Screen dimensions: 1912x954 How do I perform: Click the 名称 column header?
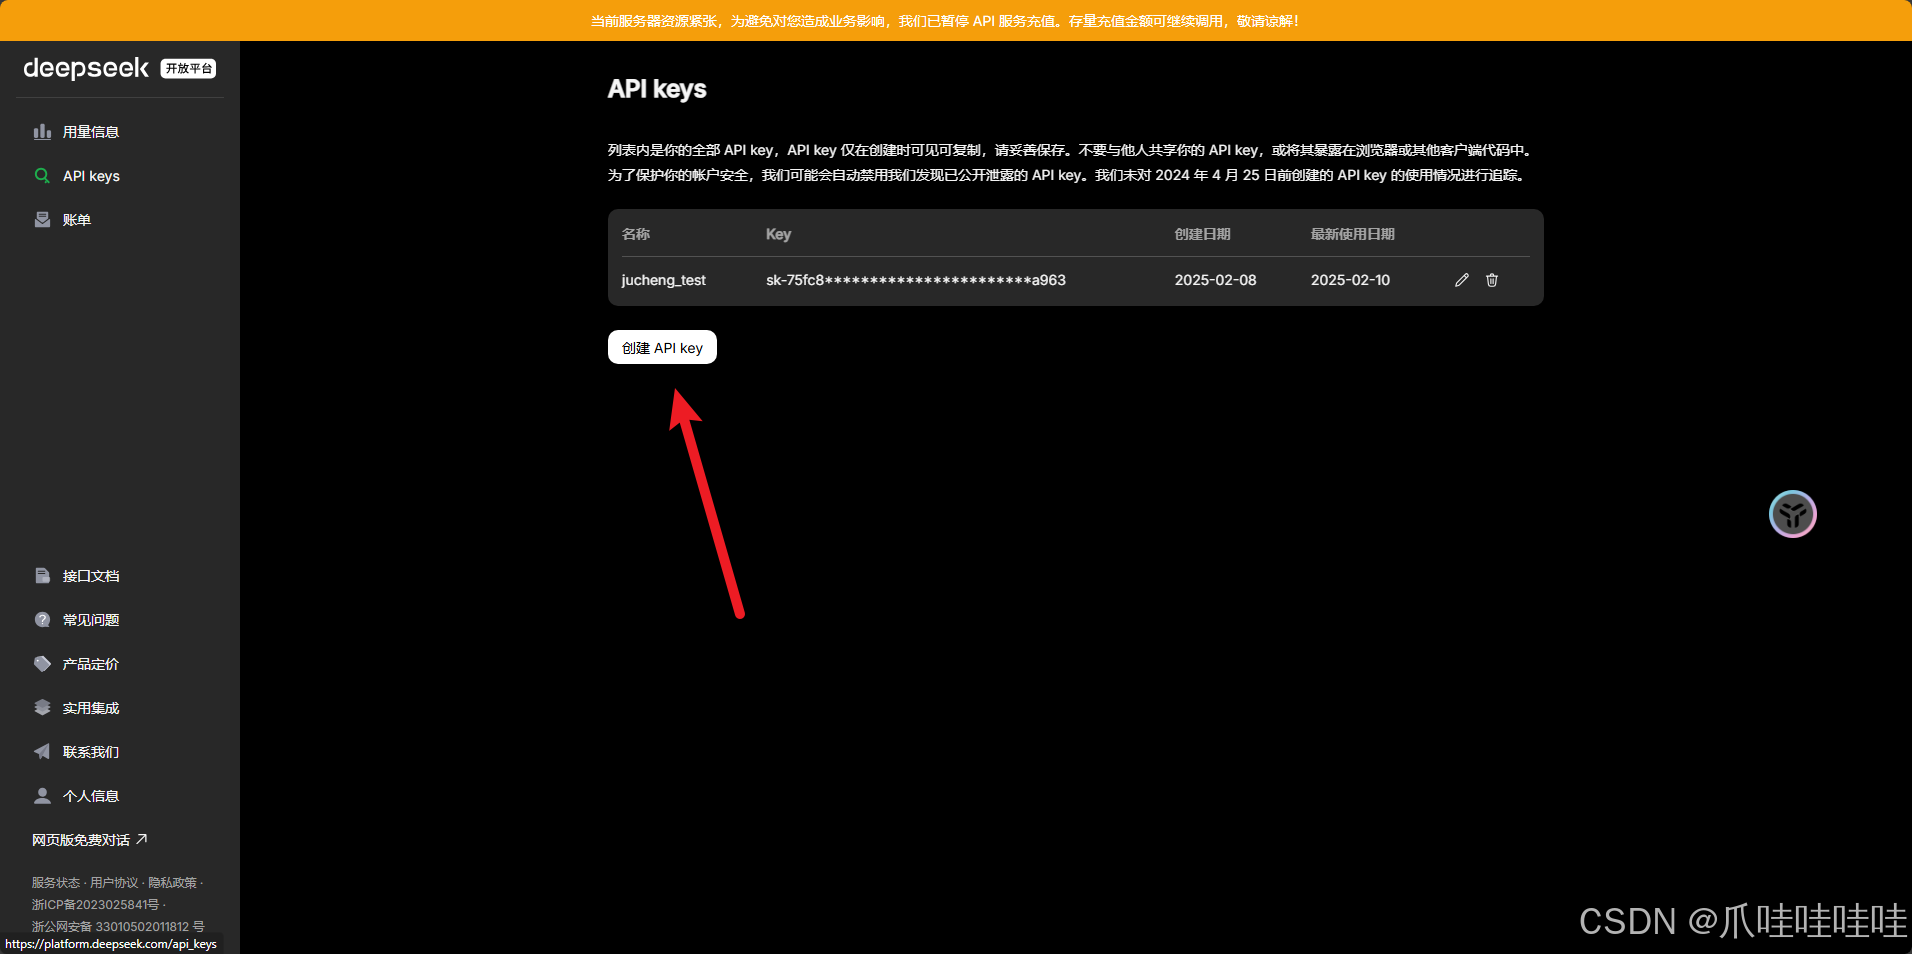(636, 234)
